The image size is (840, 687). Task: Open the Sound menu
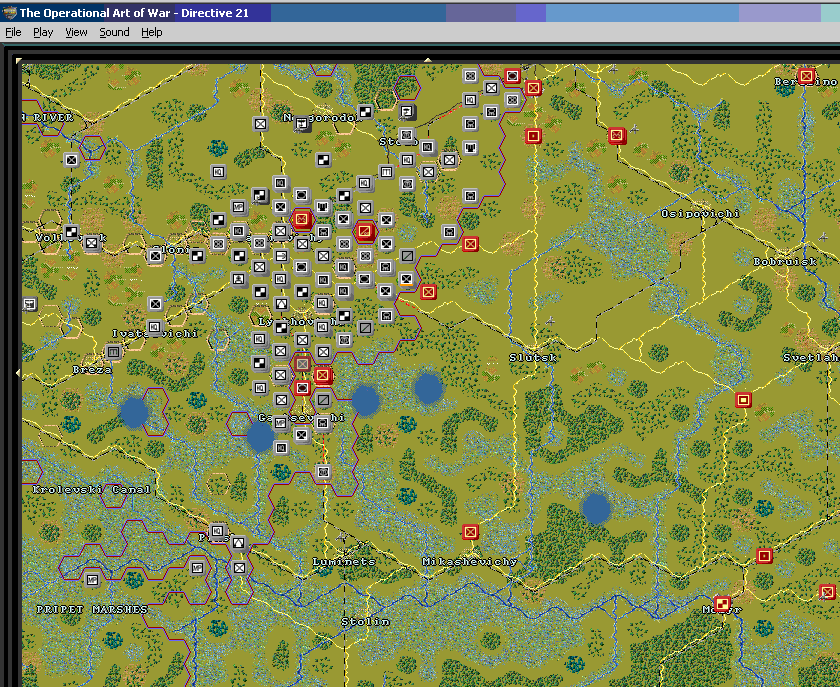[114, 32]
